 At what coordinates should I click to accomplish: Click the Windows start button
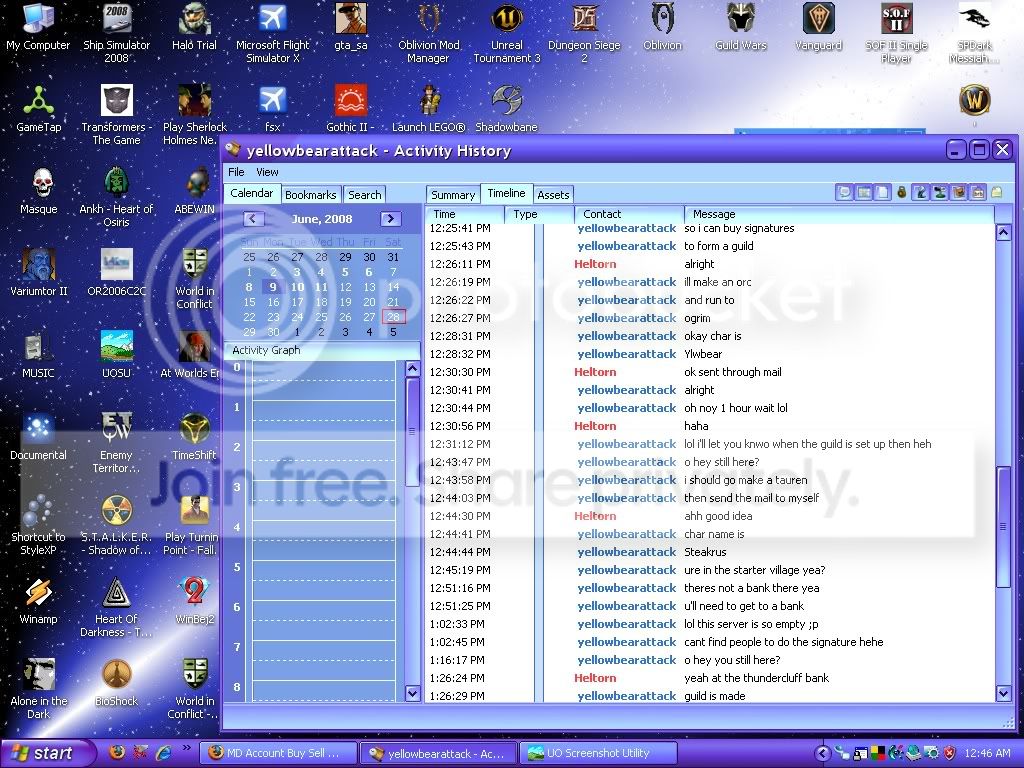(46, 753)
